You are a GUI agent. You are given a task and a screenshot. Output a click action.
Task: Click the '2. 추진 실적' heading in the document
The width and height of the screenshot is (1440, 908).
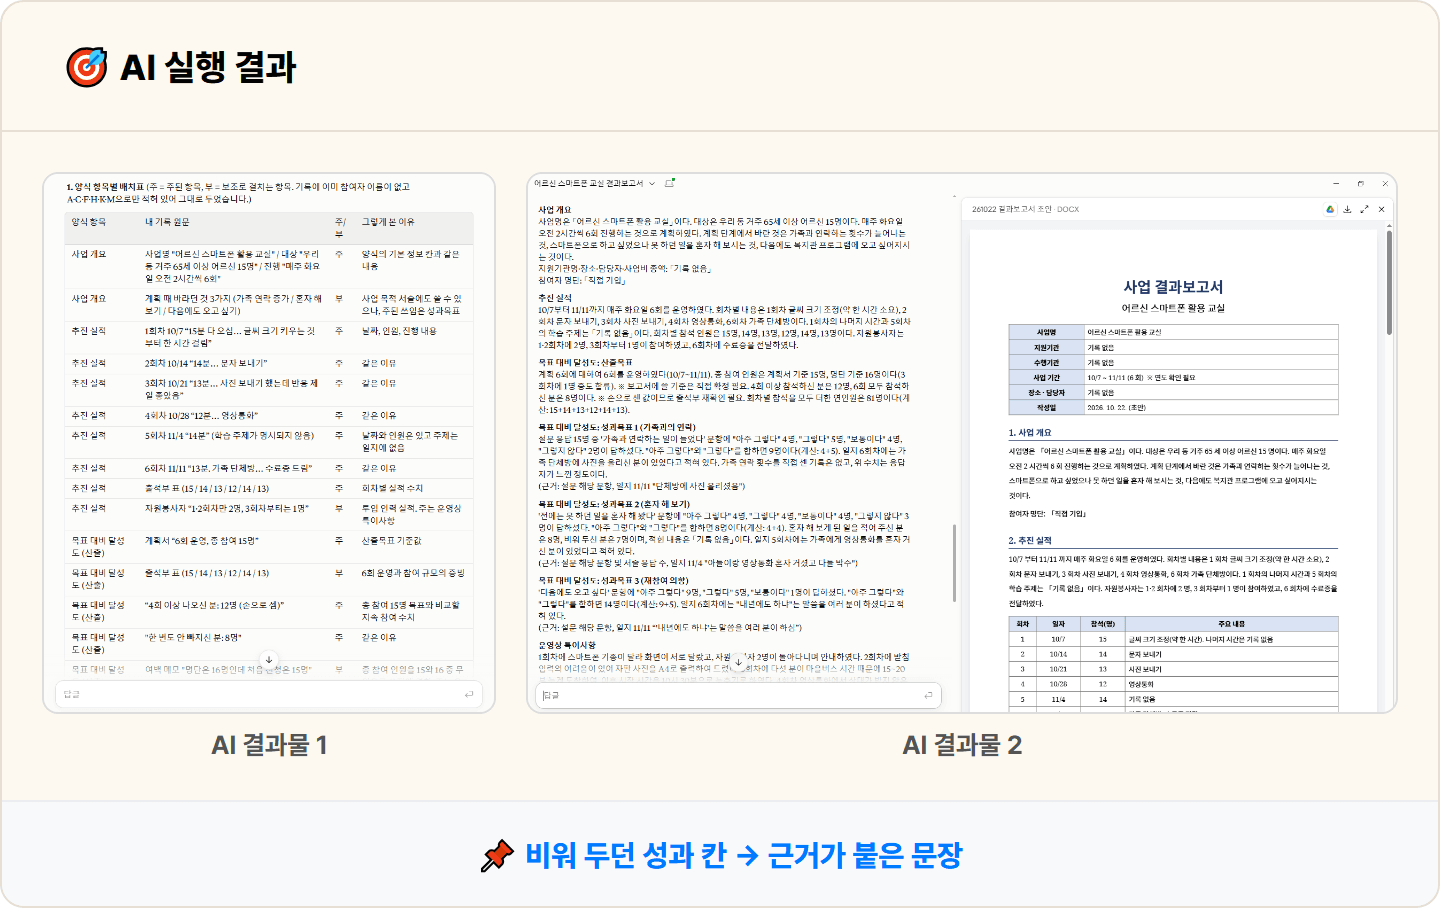[1030, 540]
